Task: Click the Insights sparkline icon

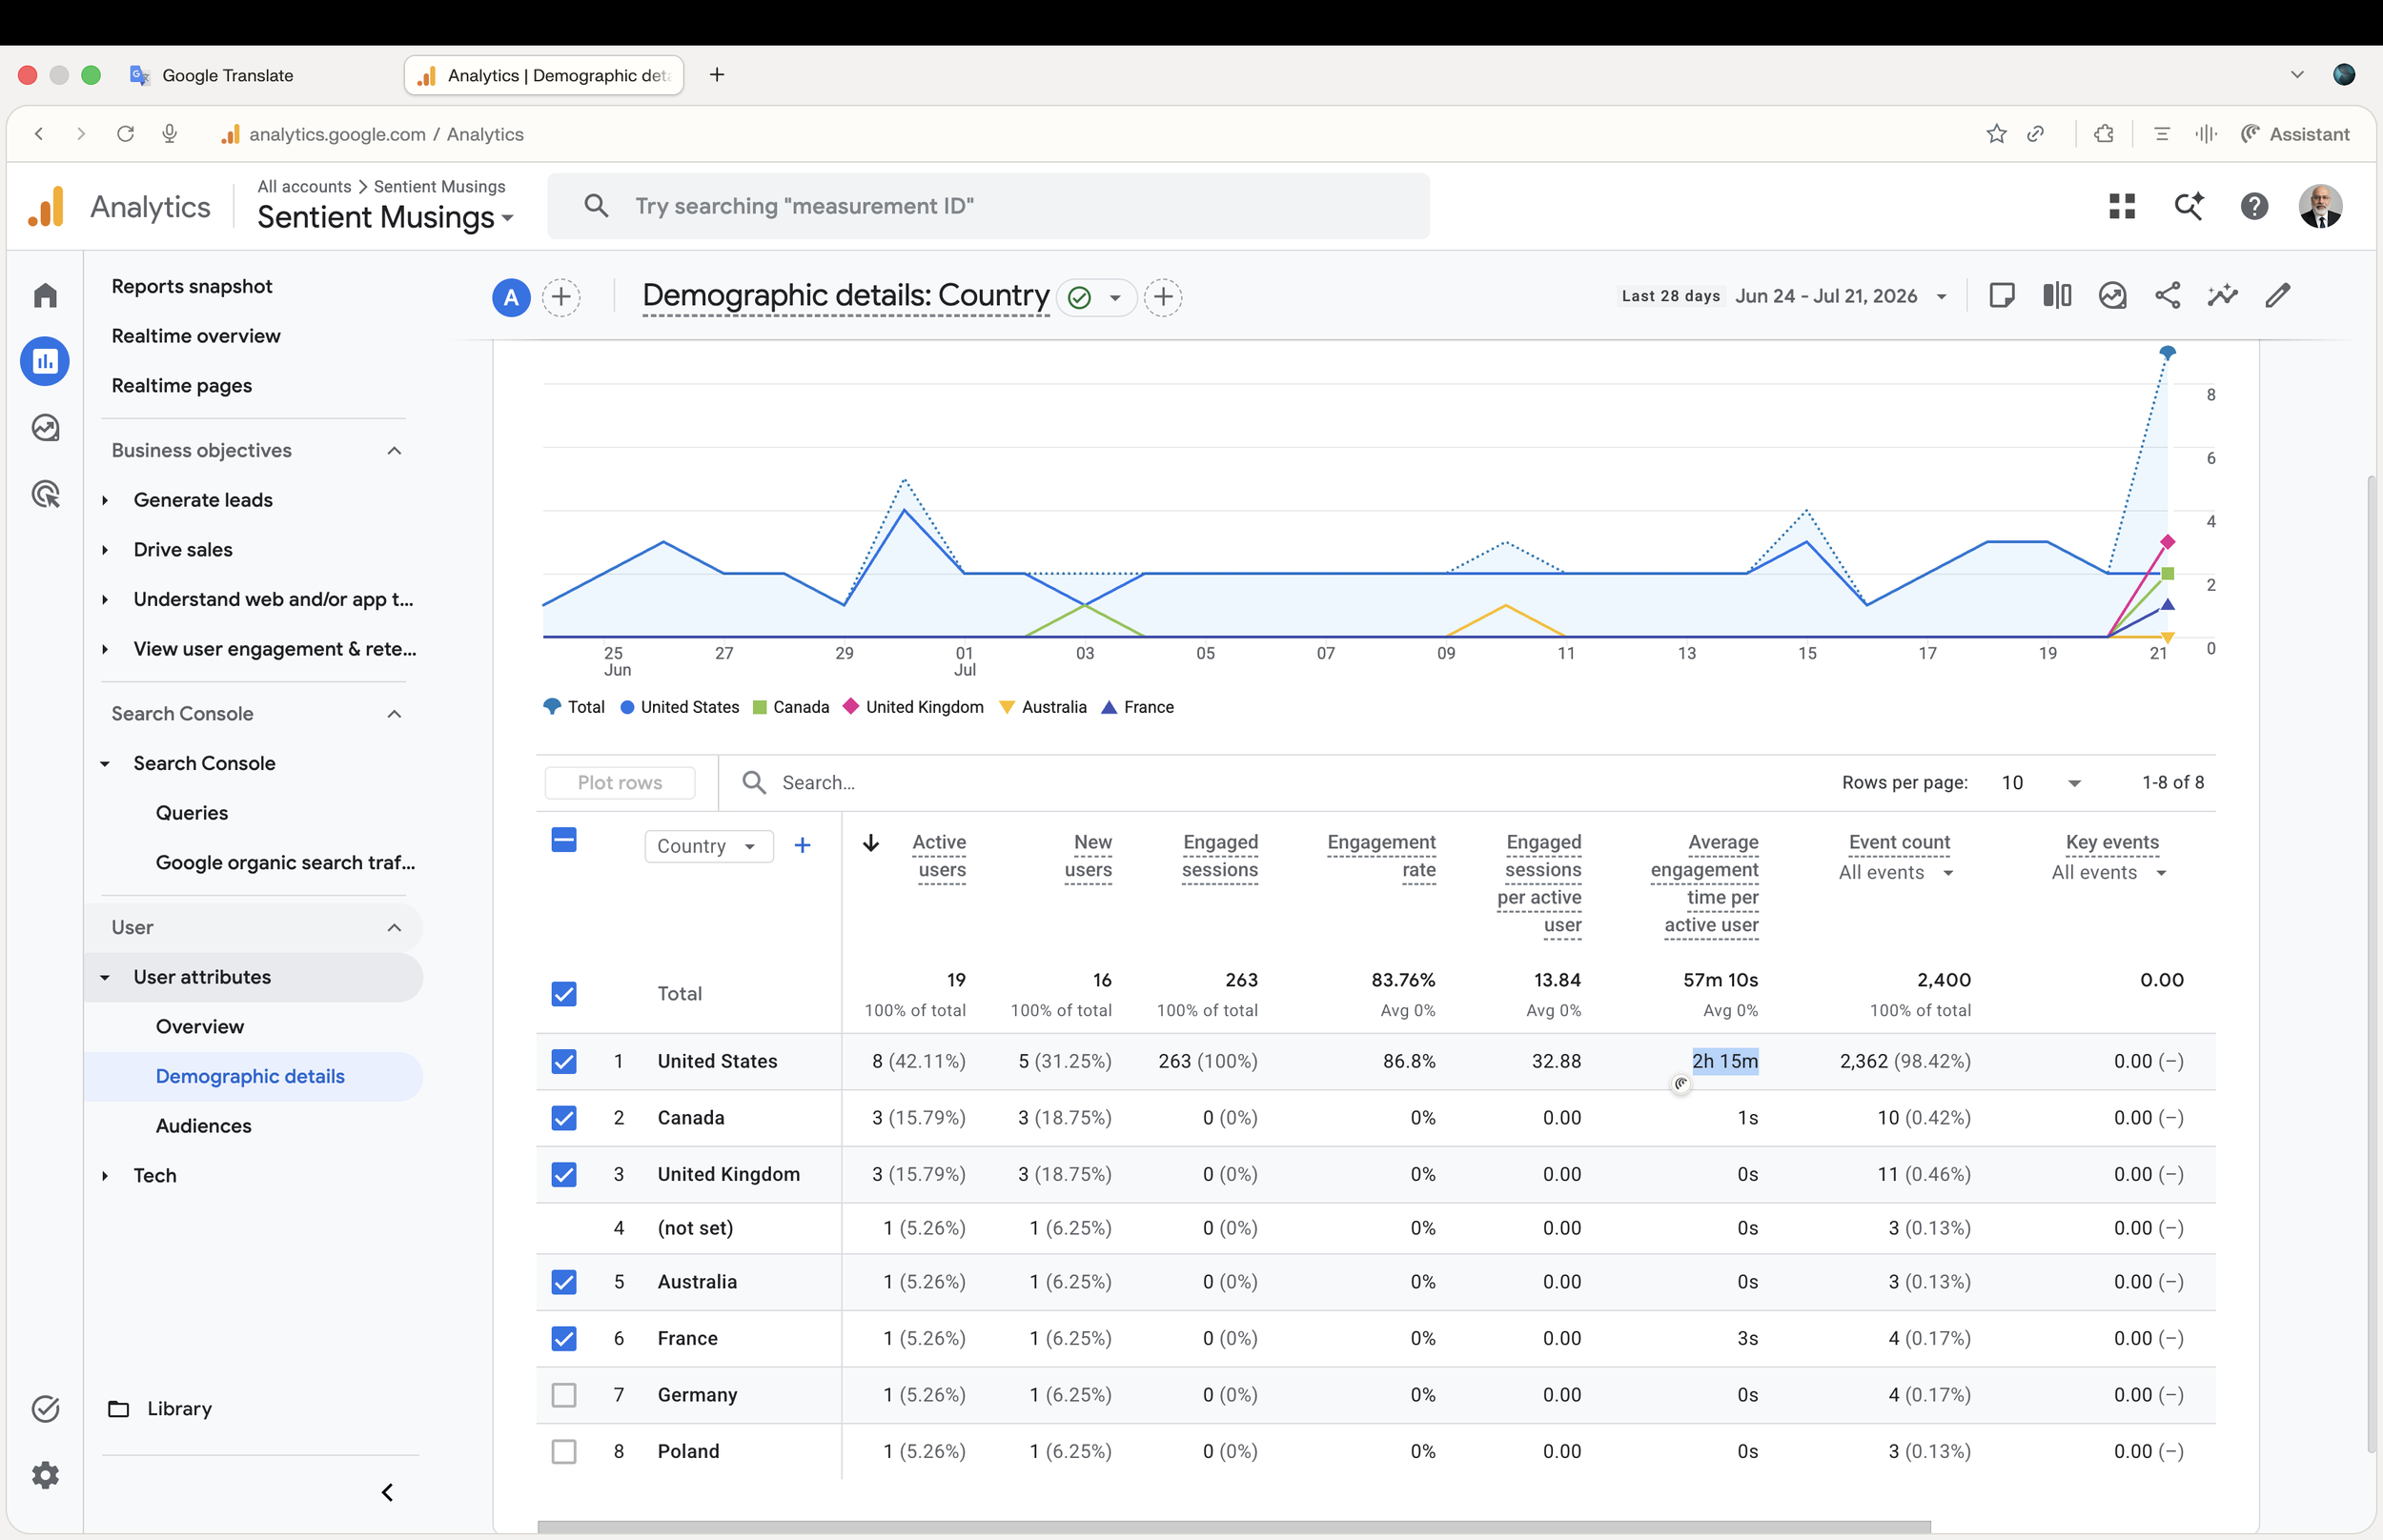Action: [x=2222, y=296]
